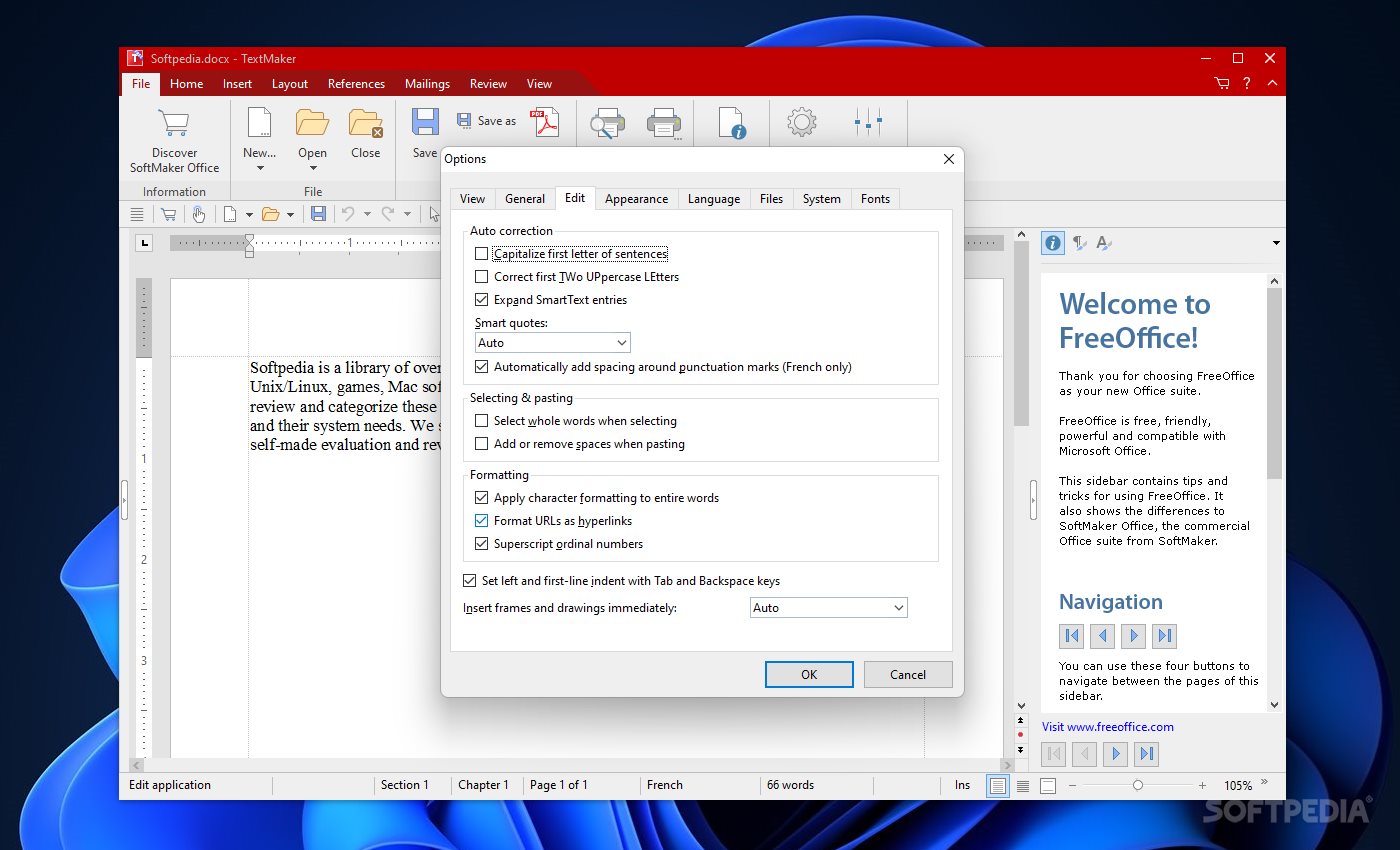Switch sidebar to character styles A icon
1400x850 pixels.
[1104, 242]
